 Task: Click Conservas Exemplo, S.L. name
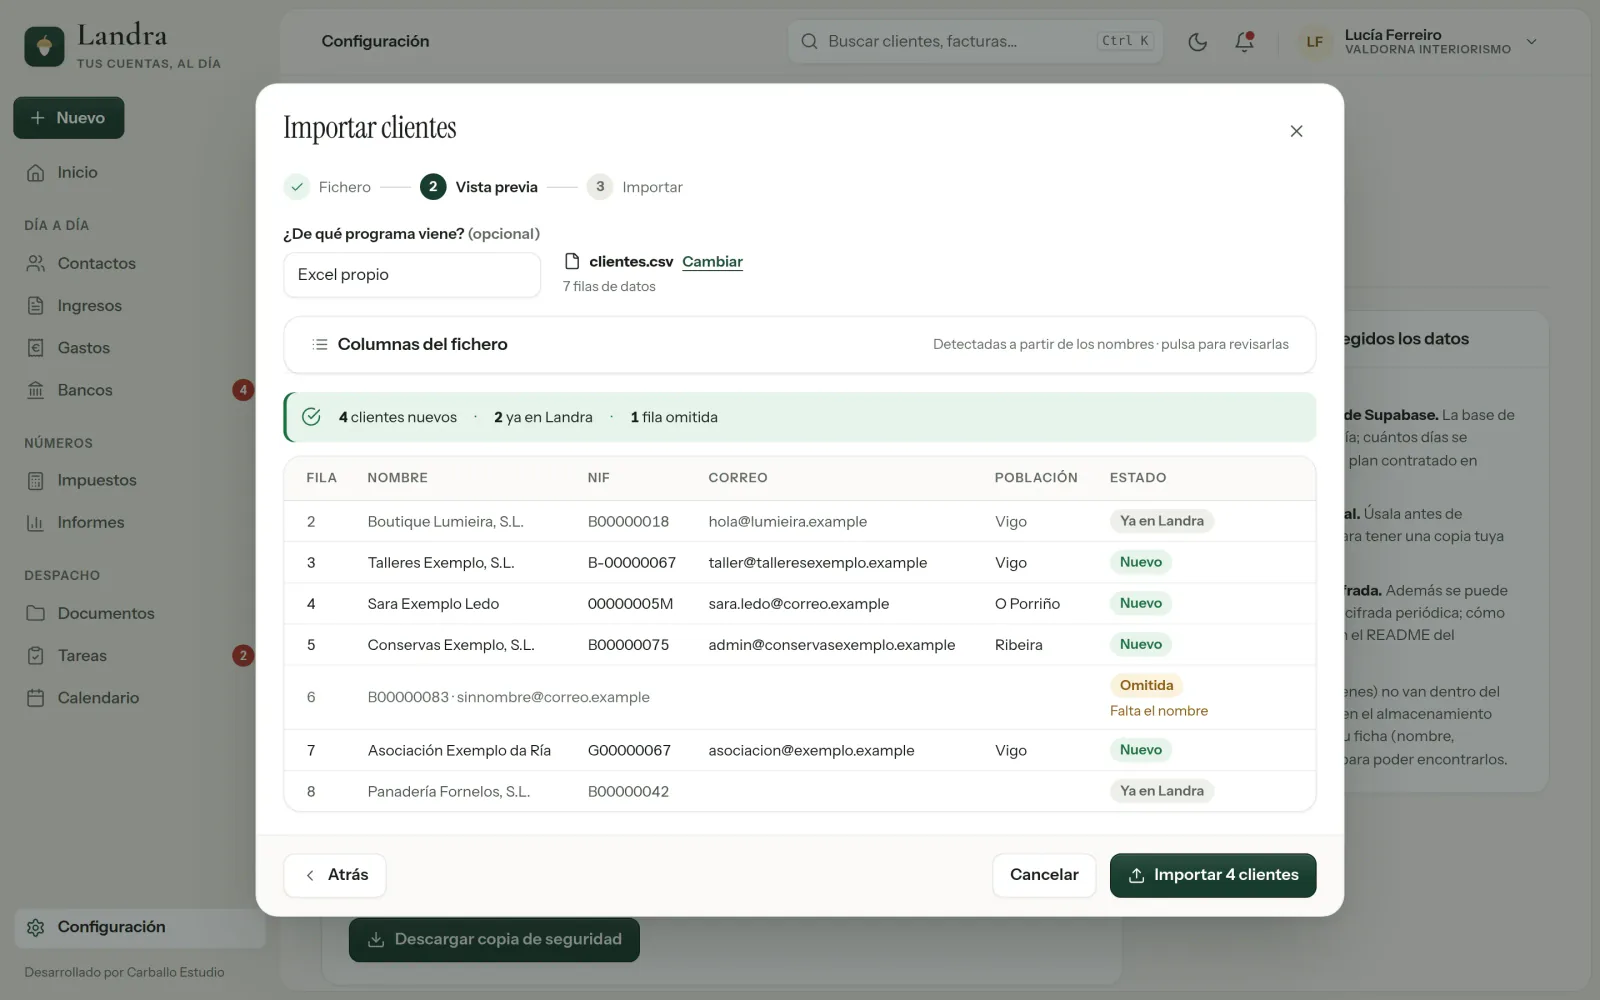tap(451, 645)
